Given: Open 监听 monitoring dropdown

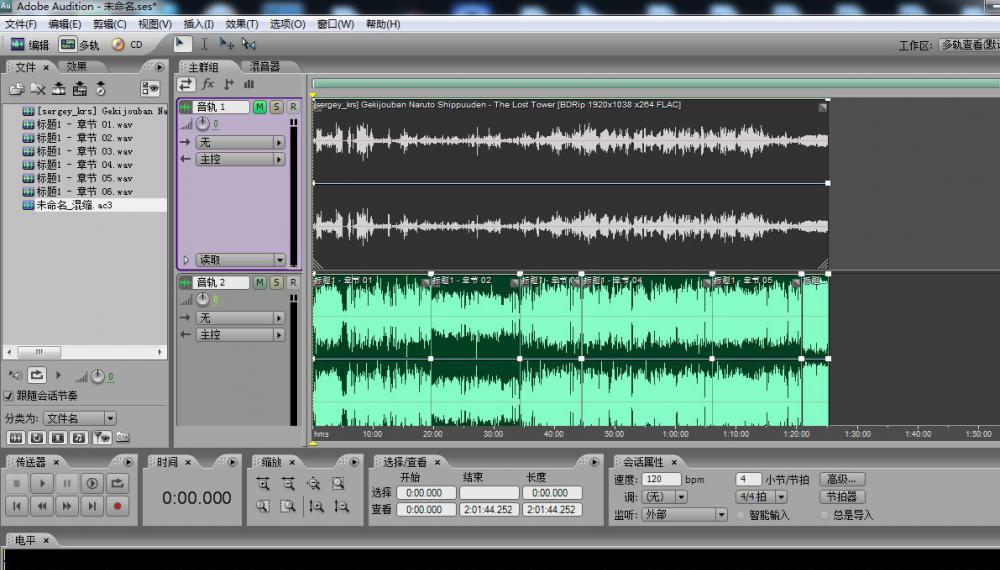Looking at the screenshot, I should pyautogui.click(x=684, y=515).
